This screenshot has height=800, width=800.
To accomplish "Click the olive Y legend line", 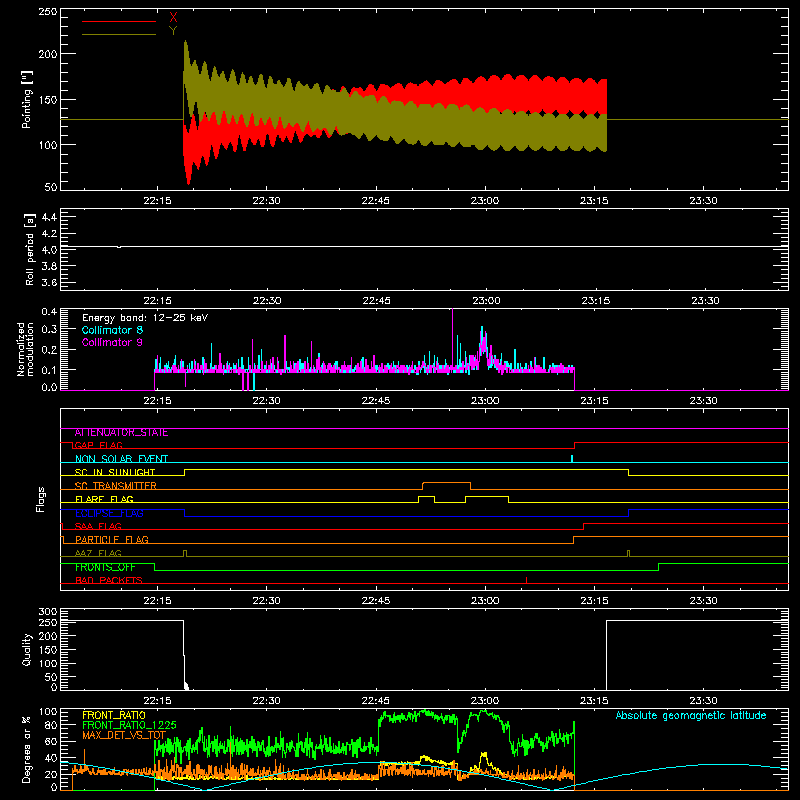I will (119, 35).
